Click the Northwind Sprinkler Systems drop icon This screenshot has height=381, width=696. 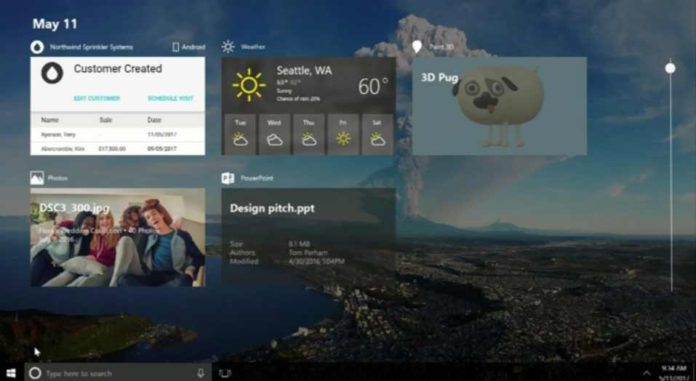point(37,47)
